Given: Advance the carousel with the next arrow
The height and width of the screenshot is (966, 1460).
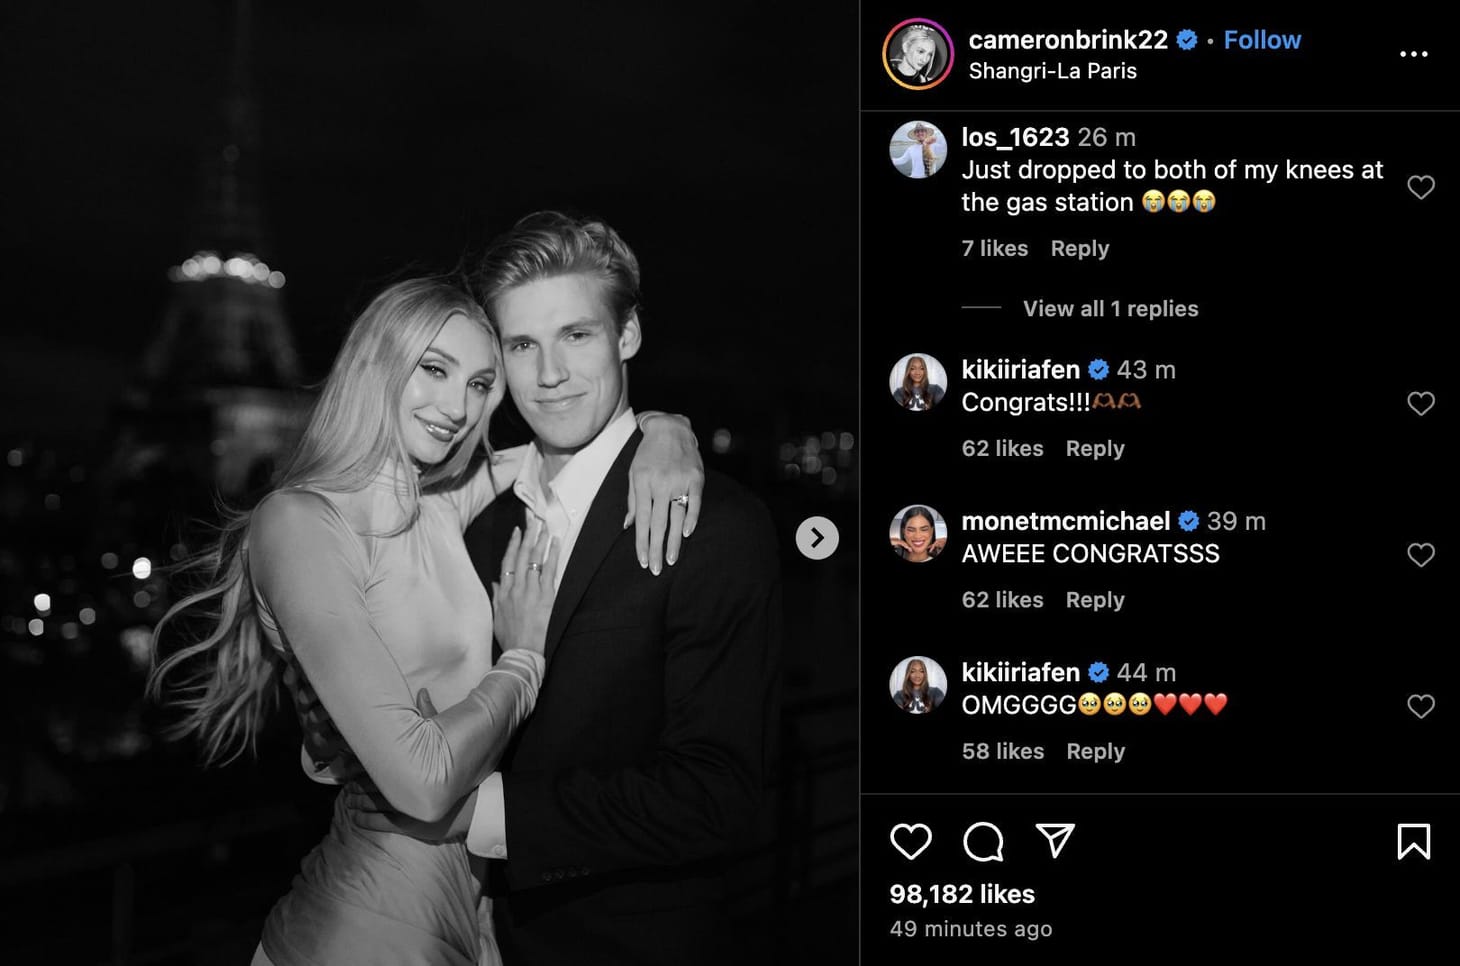Looking at the screenshot, I should (817, 538).
